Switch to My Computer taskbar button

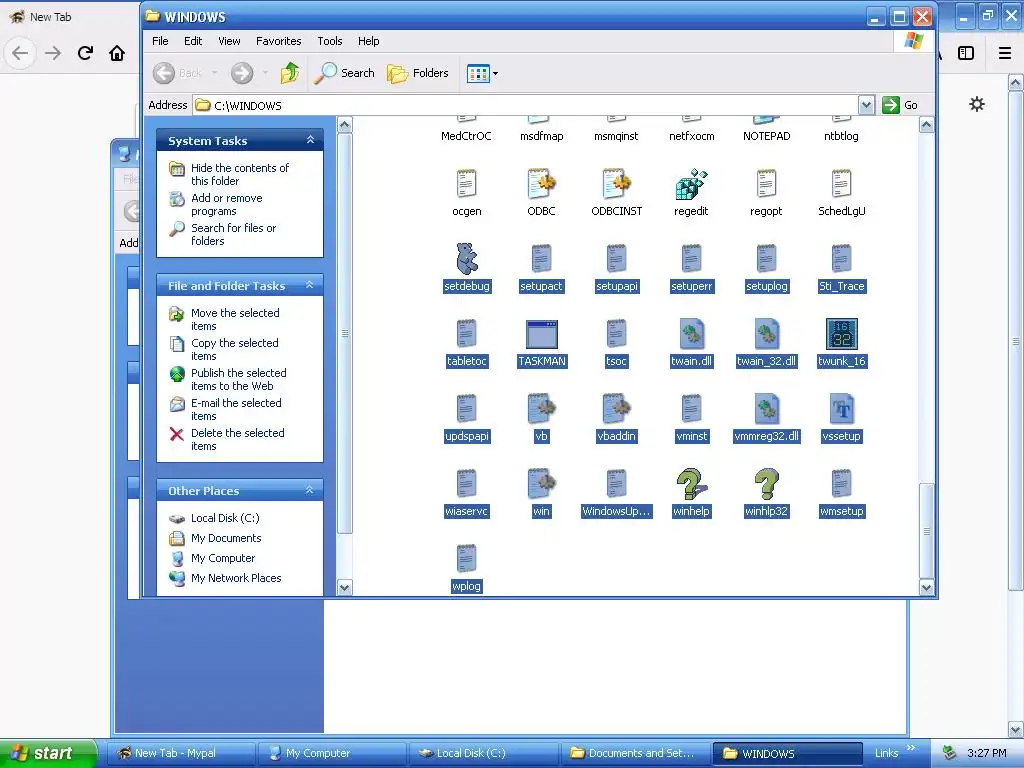[332, 753]
